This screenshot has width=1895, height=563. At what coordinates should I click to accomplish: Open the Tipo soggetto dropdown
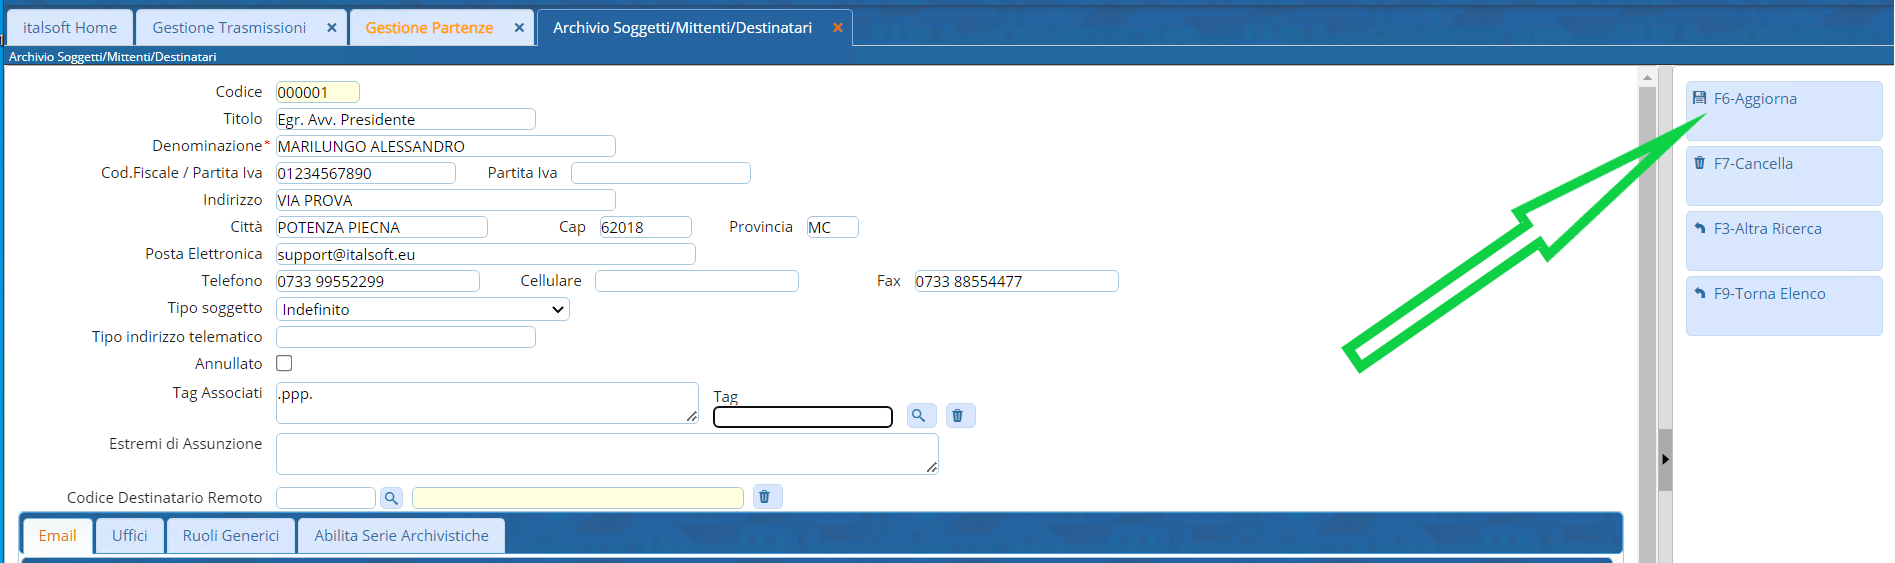click(x=422, y=310)
